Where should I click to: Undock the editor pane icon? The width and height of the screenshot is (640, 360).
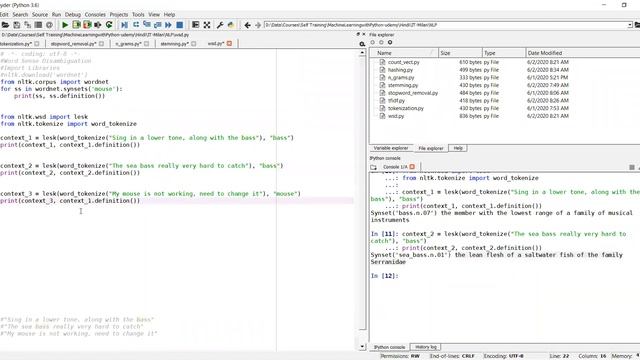pyautogui.click(x=358, y=35)
